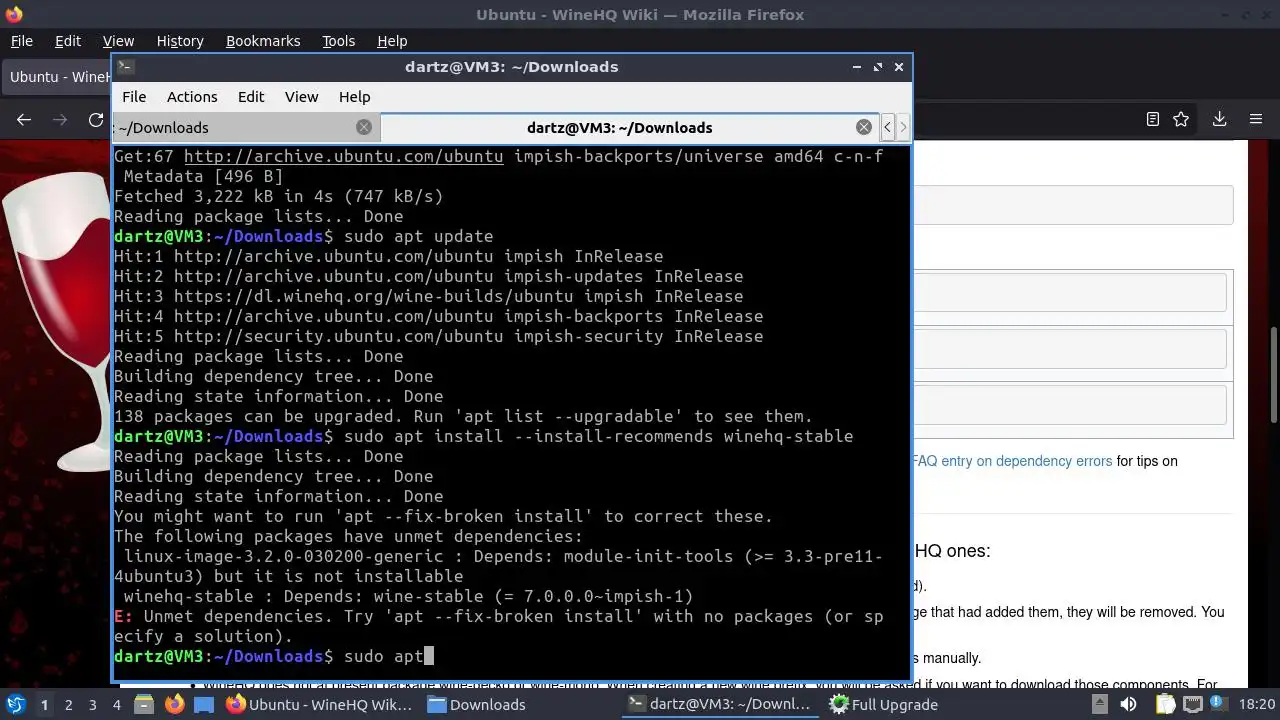Open terminal Help menu
1280x720 pixels.
coord(354,97)
